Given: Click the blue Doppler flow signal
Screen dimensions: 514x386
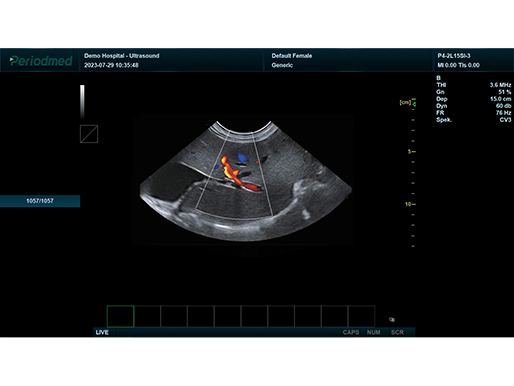Looking at the screenshot, I should tap(242, 158).
